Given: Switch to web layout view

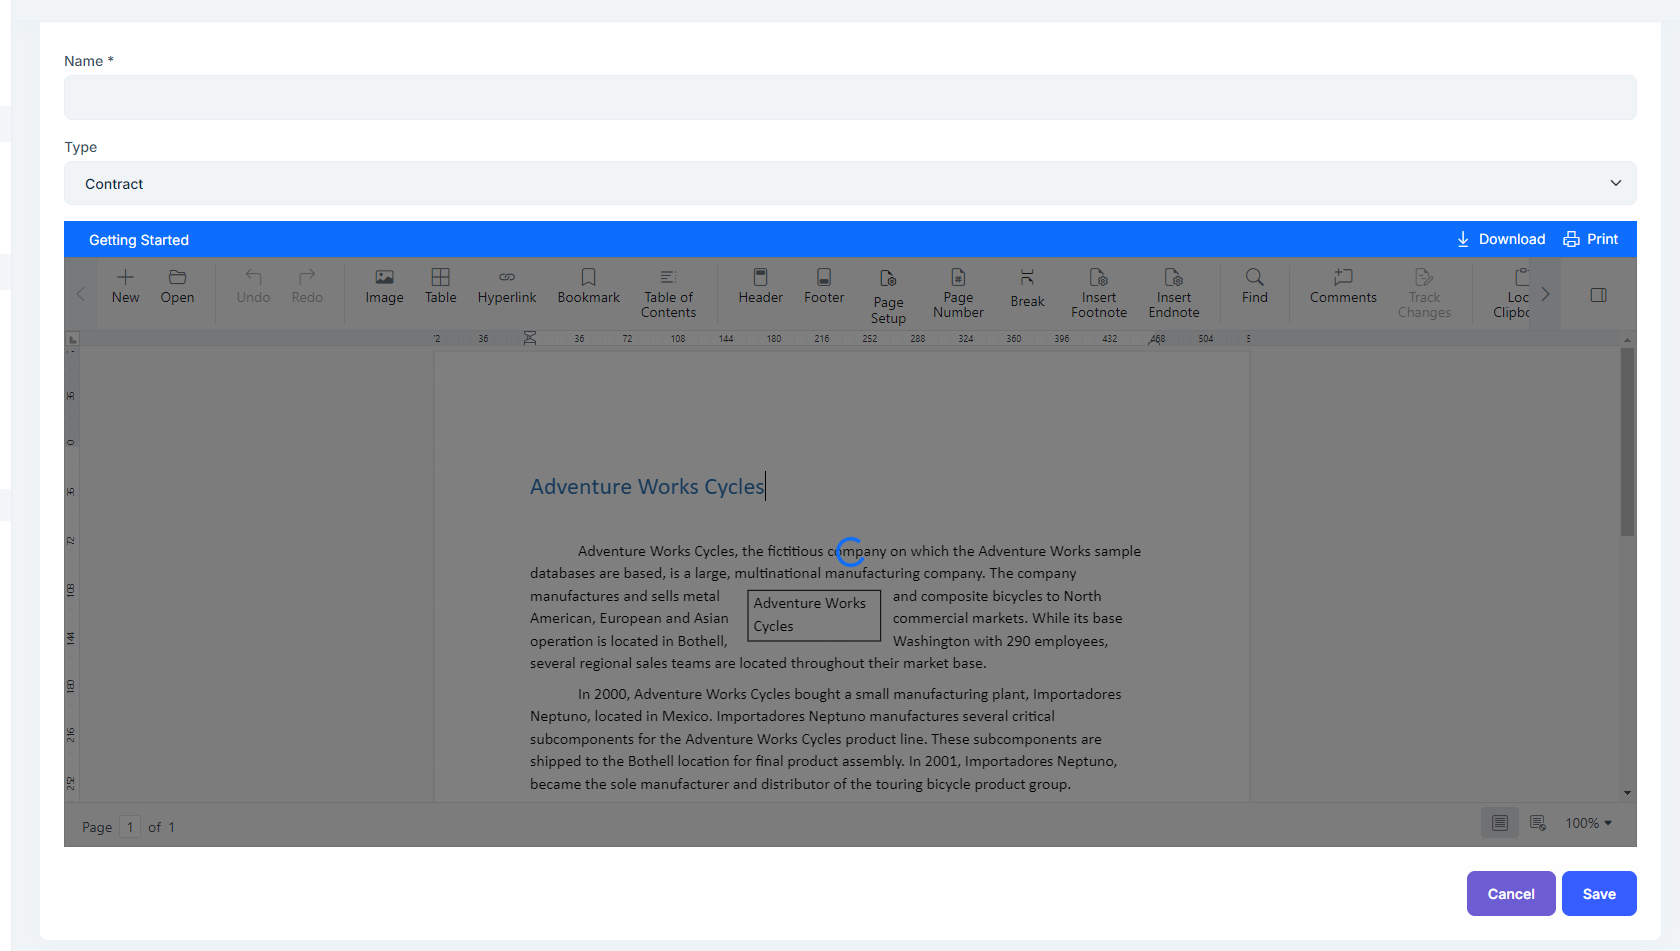Looking at the screenshot, I should (x=1538, y=823).
